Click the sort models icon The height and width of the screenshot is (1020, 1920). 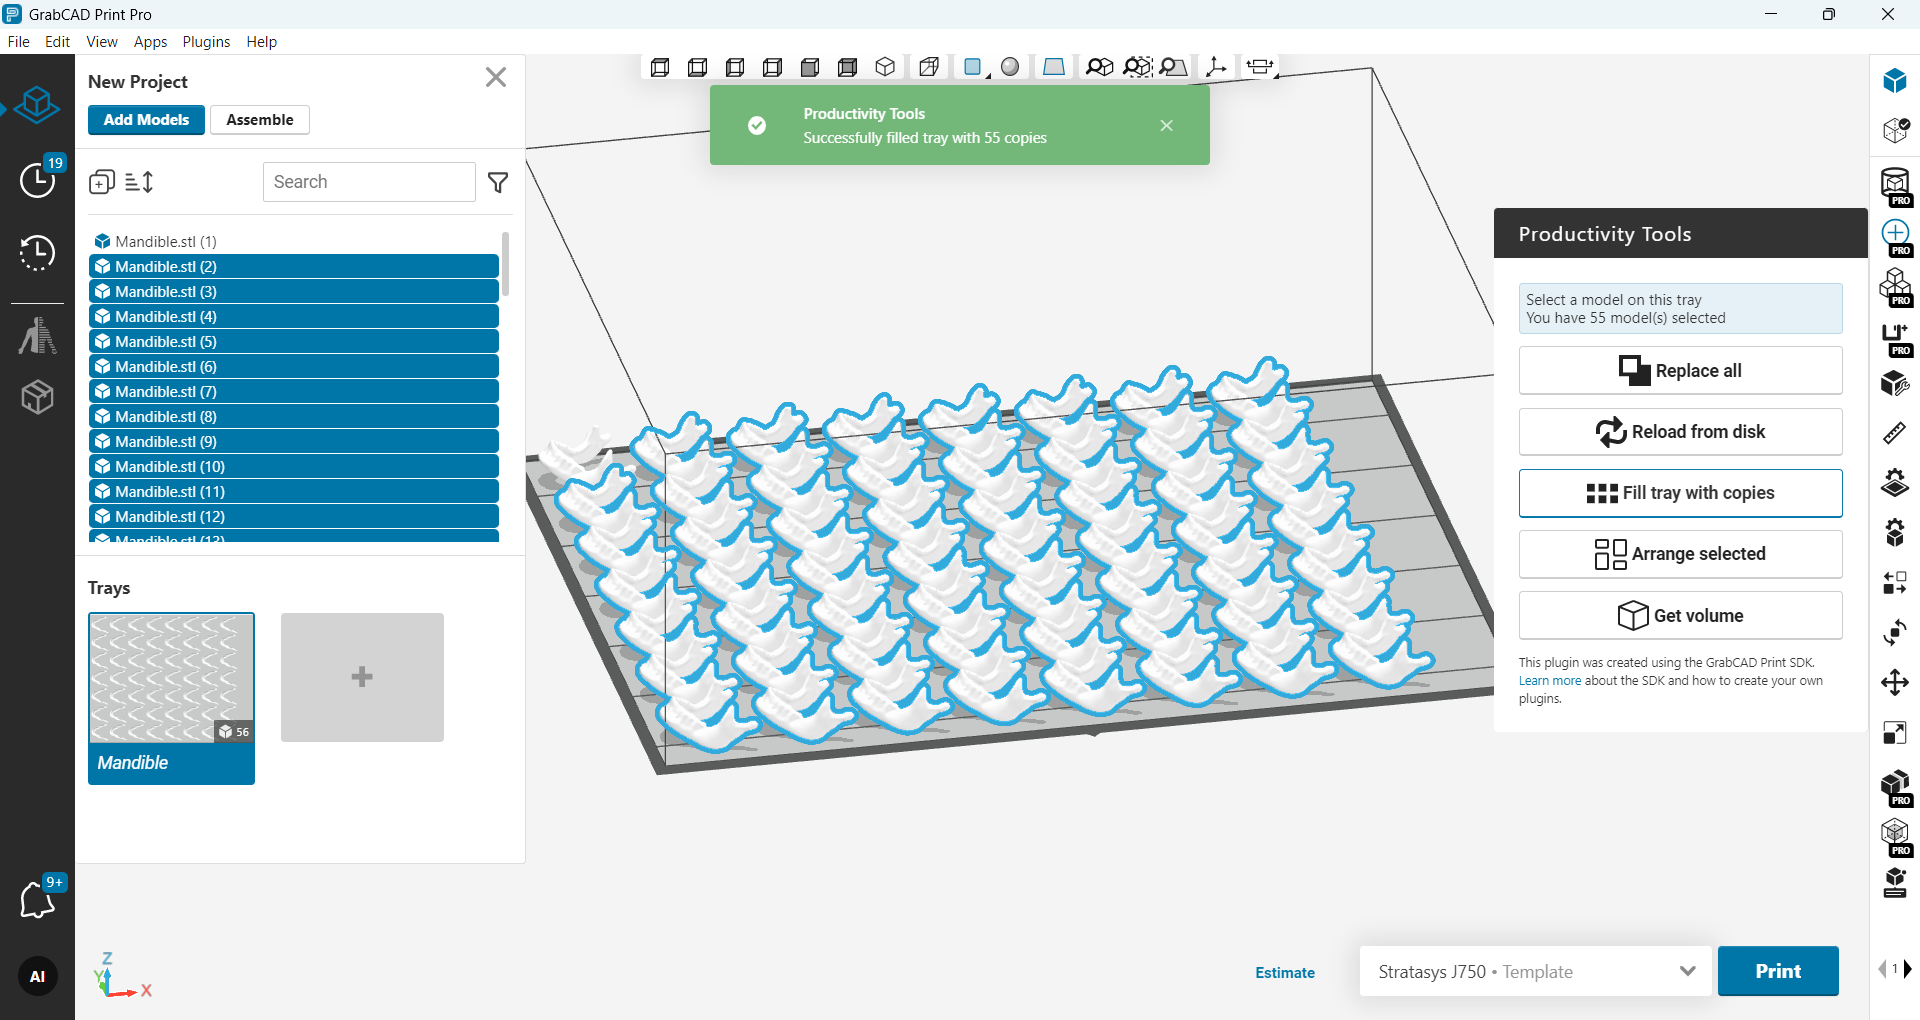point(139,182)
